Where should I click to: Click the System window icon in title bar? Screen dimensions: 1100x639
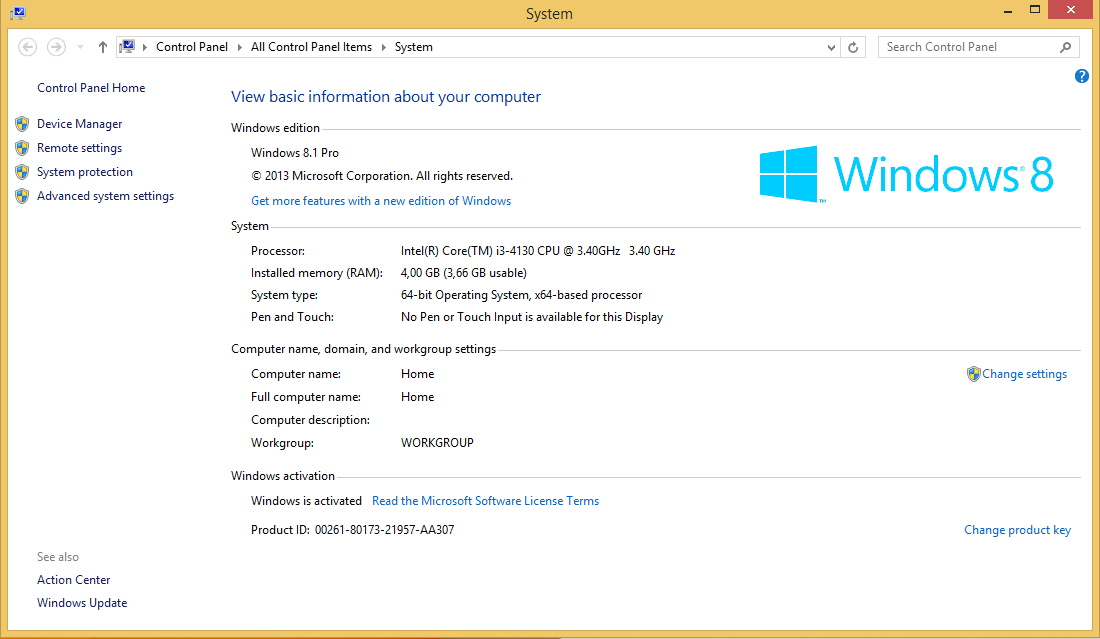(18, 13)
